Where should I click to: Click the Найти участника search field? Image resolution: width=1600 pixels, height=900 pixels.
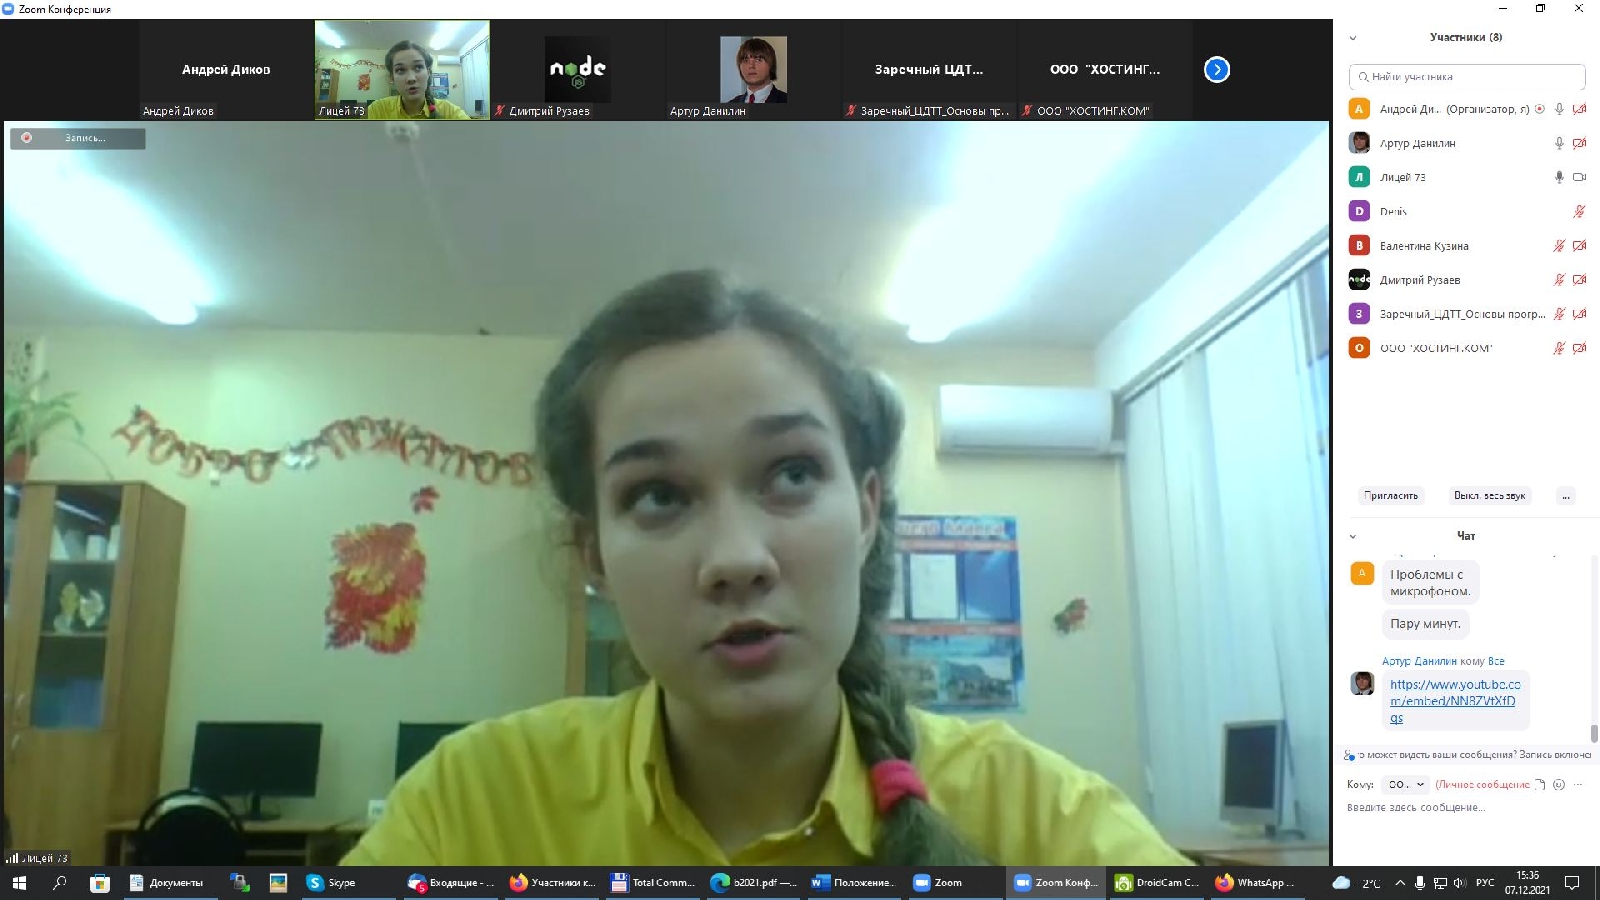click(1466, 77)
